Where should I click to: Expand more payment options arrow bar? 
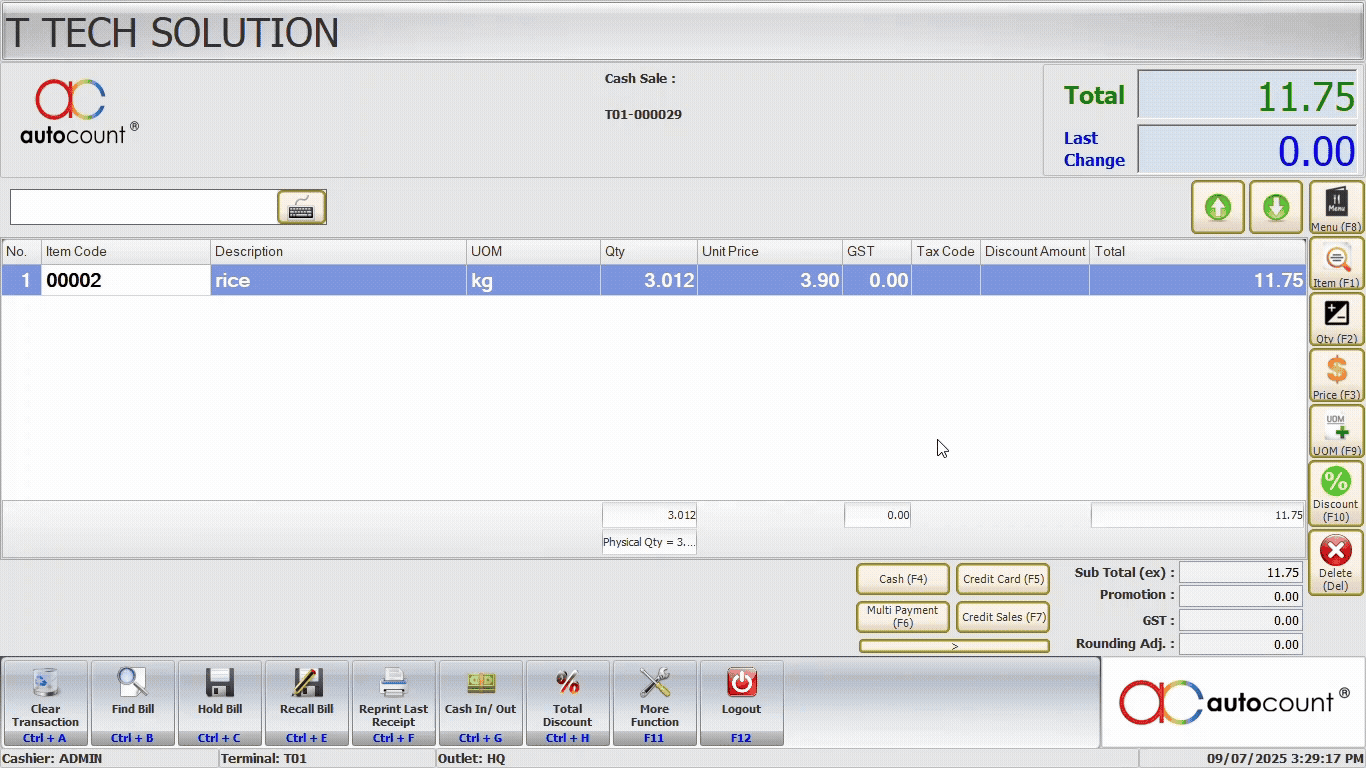coord(954,647)
